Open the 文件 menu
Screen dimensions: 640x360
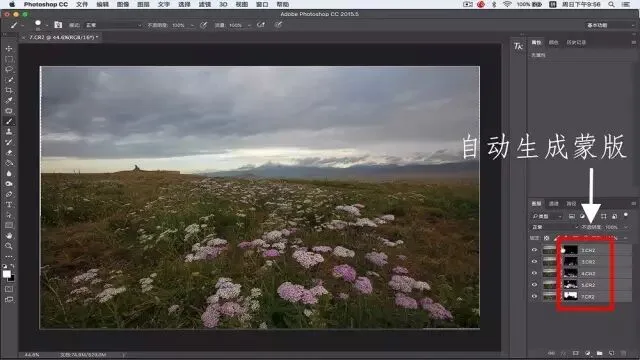pos(82,4)
